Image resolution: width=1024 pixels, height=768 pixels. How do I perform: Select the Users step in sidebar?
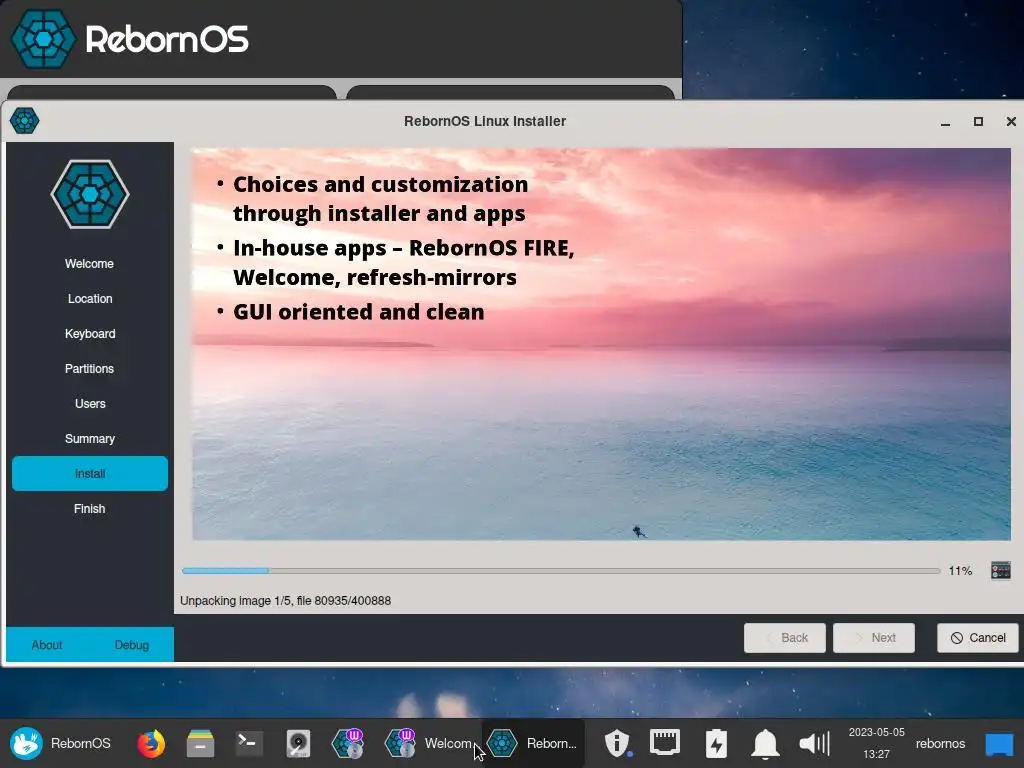click(x=89, y=404)
